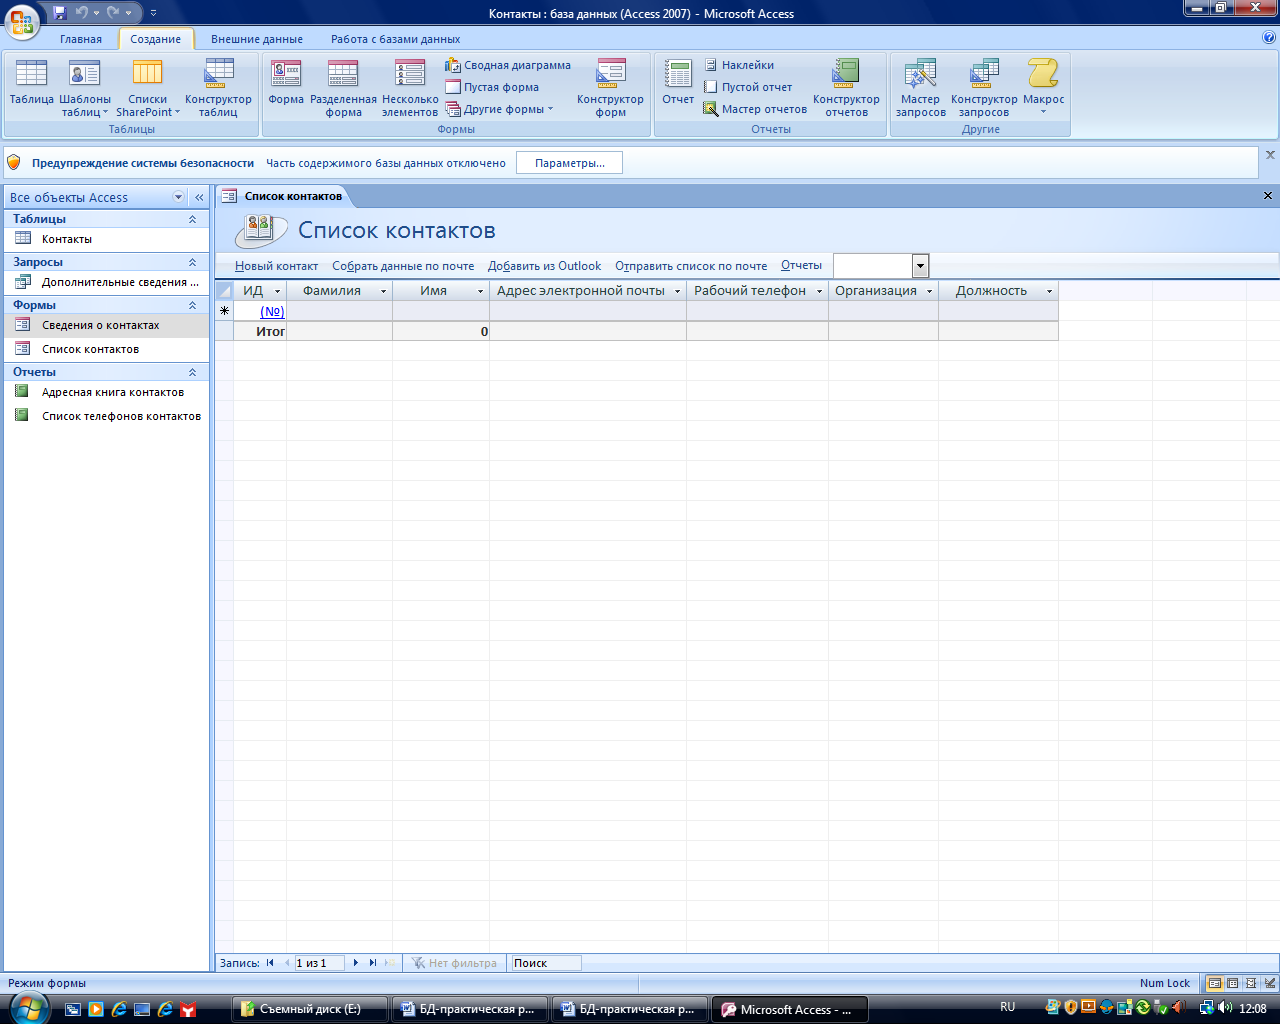The image size is (1280, 1024).
Task: Click Отправить список по почте
Action: click(691, 266)
